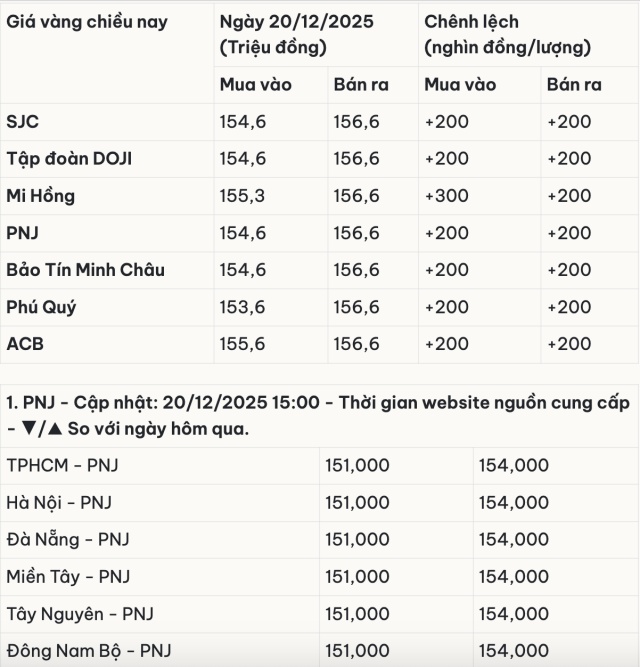
Task: Select the Phú Quý buy price 153,6
Action: coord(242,307)
